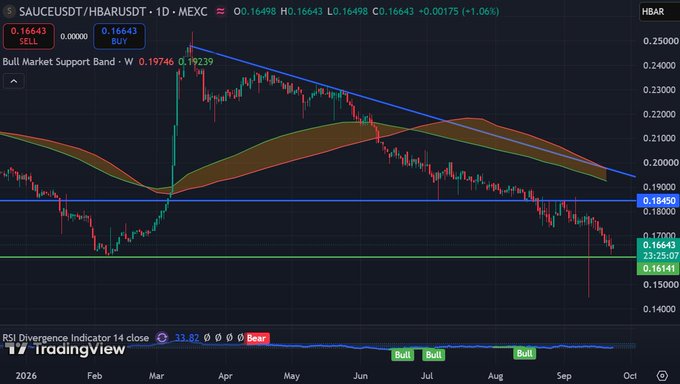This screenshot has width=680, height=384.
Task: Click the Sep label on time axis
Action: (564, 376)
